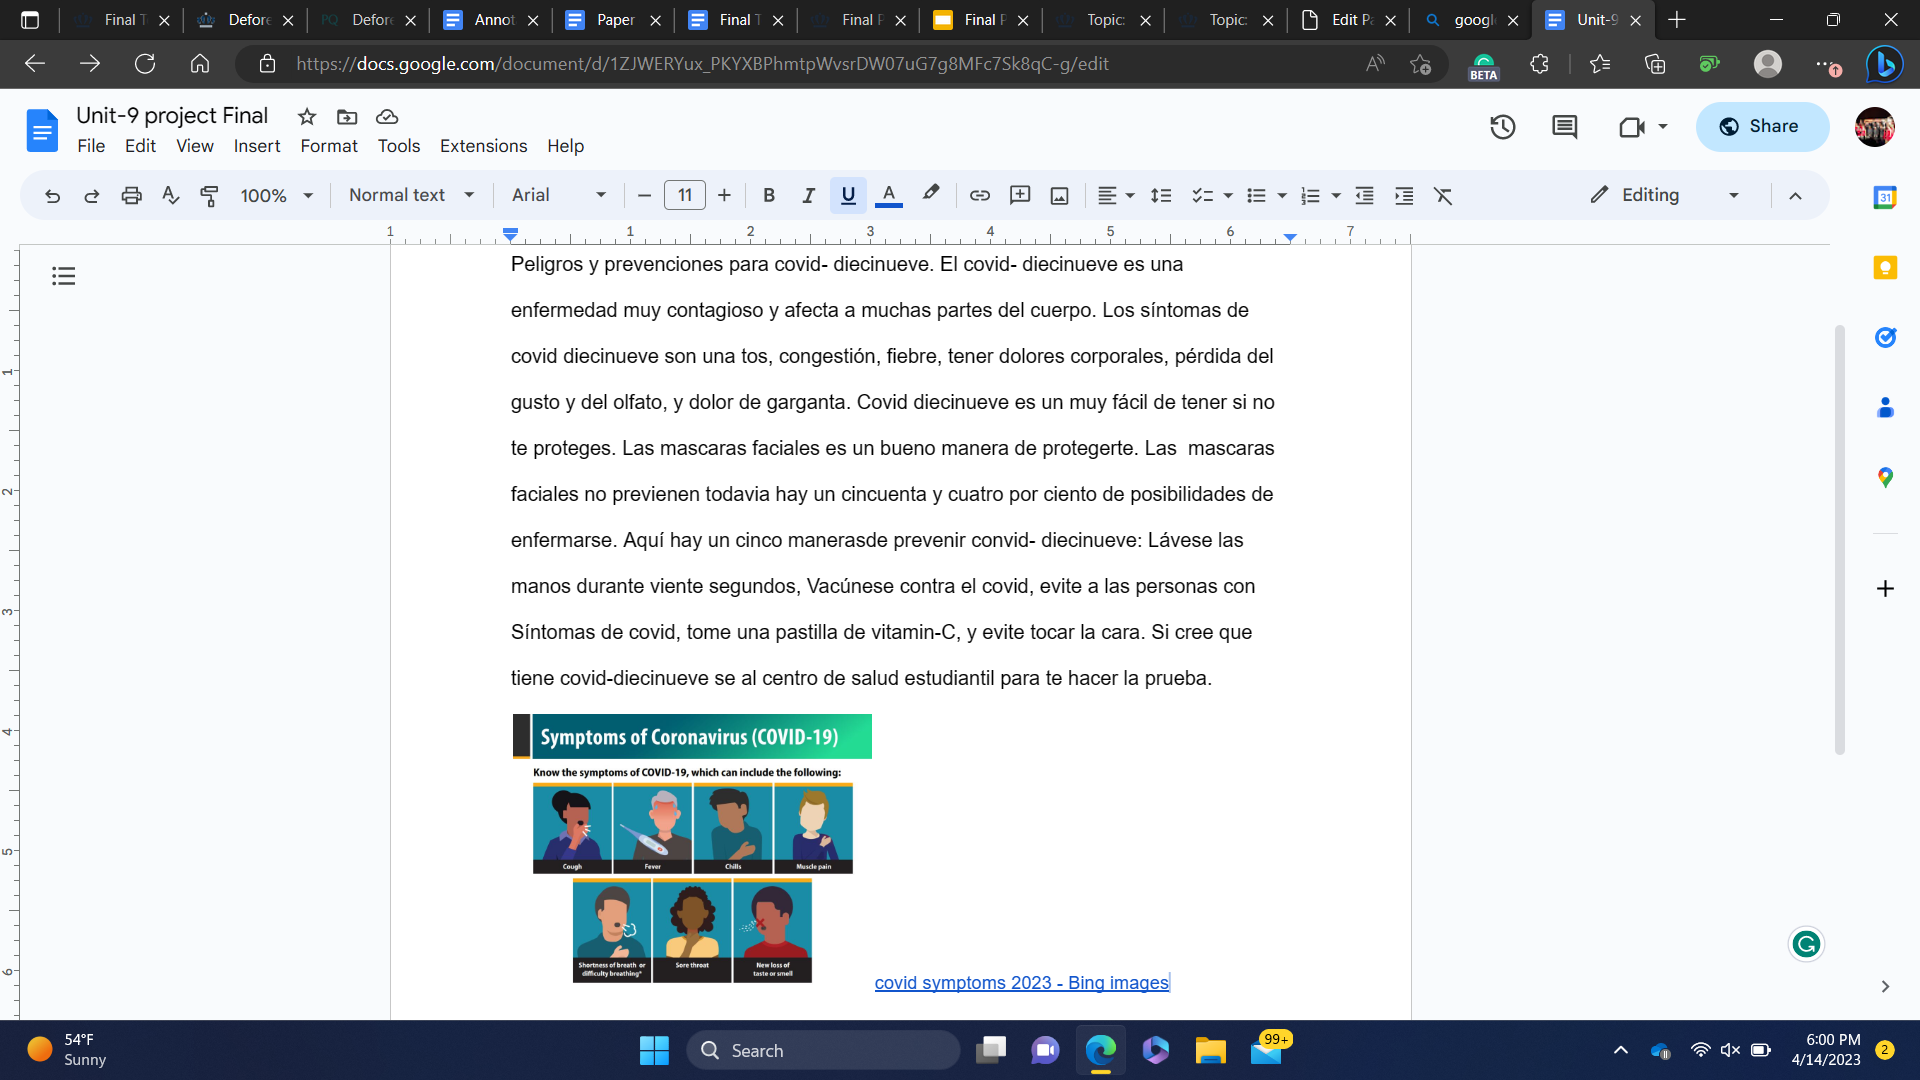
Task: Click the Share button
Action: [x=1761, y=127]
